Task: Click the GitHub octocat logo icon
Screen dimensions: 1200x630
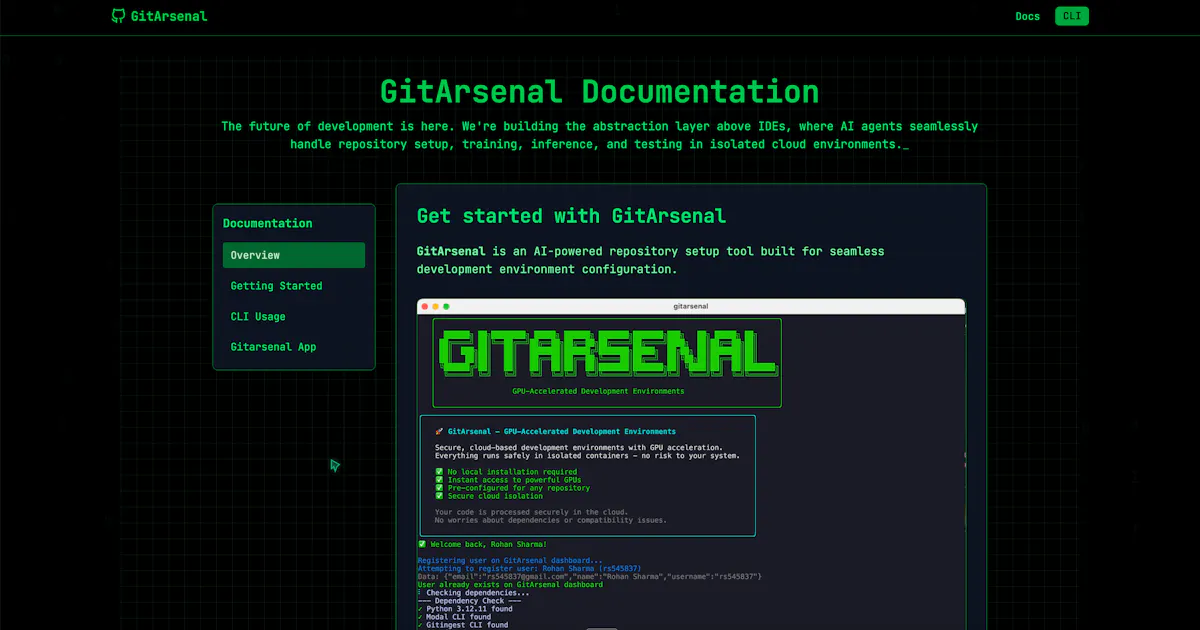Action: coord(119,16)
